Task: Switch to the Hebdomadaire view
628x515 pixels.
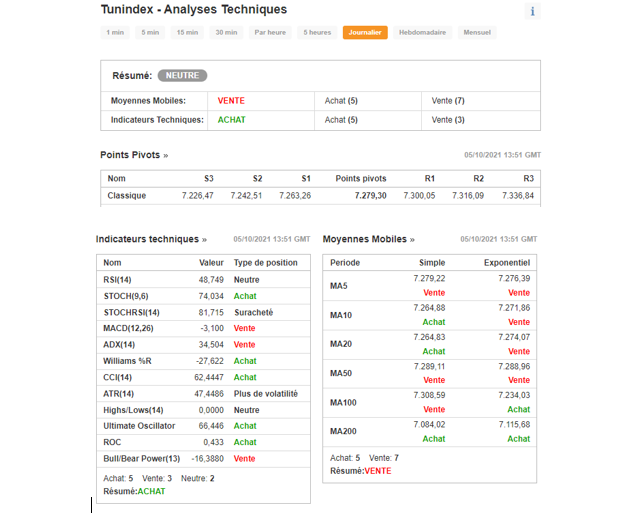Action: pyautogui.click(x=421, y=32)
